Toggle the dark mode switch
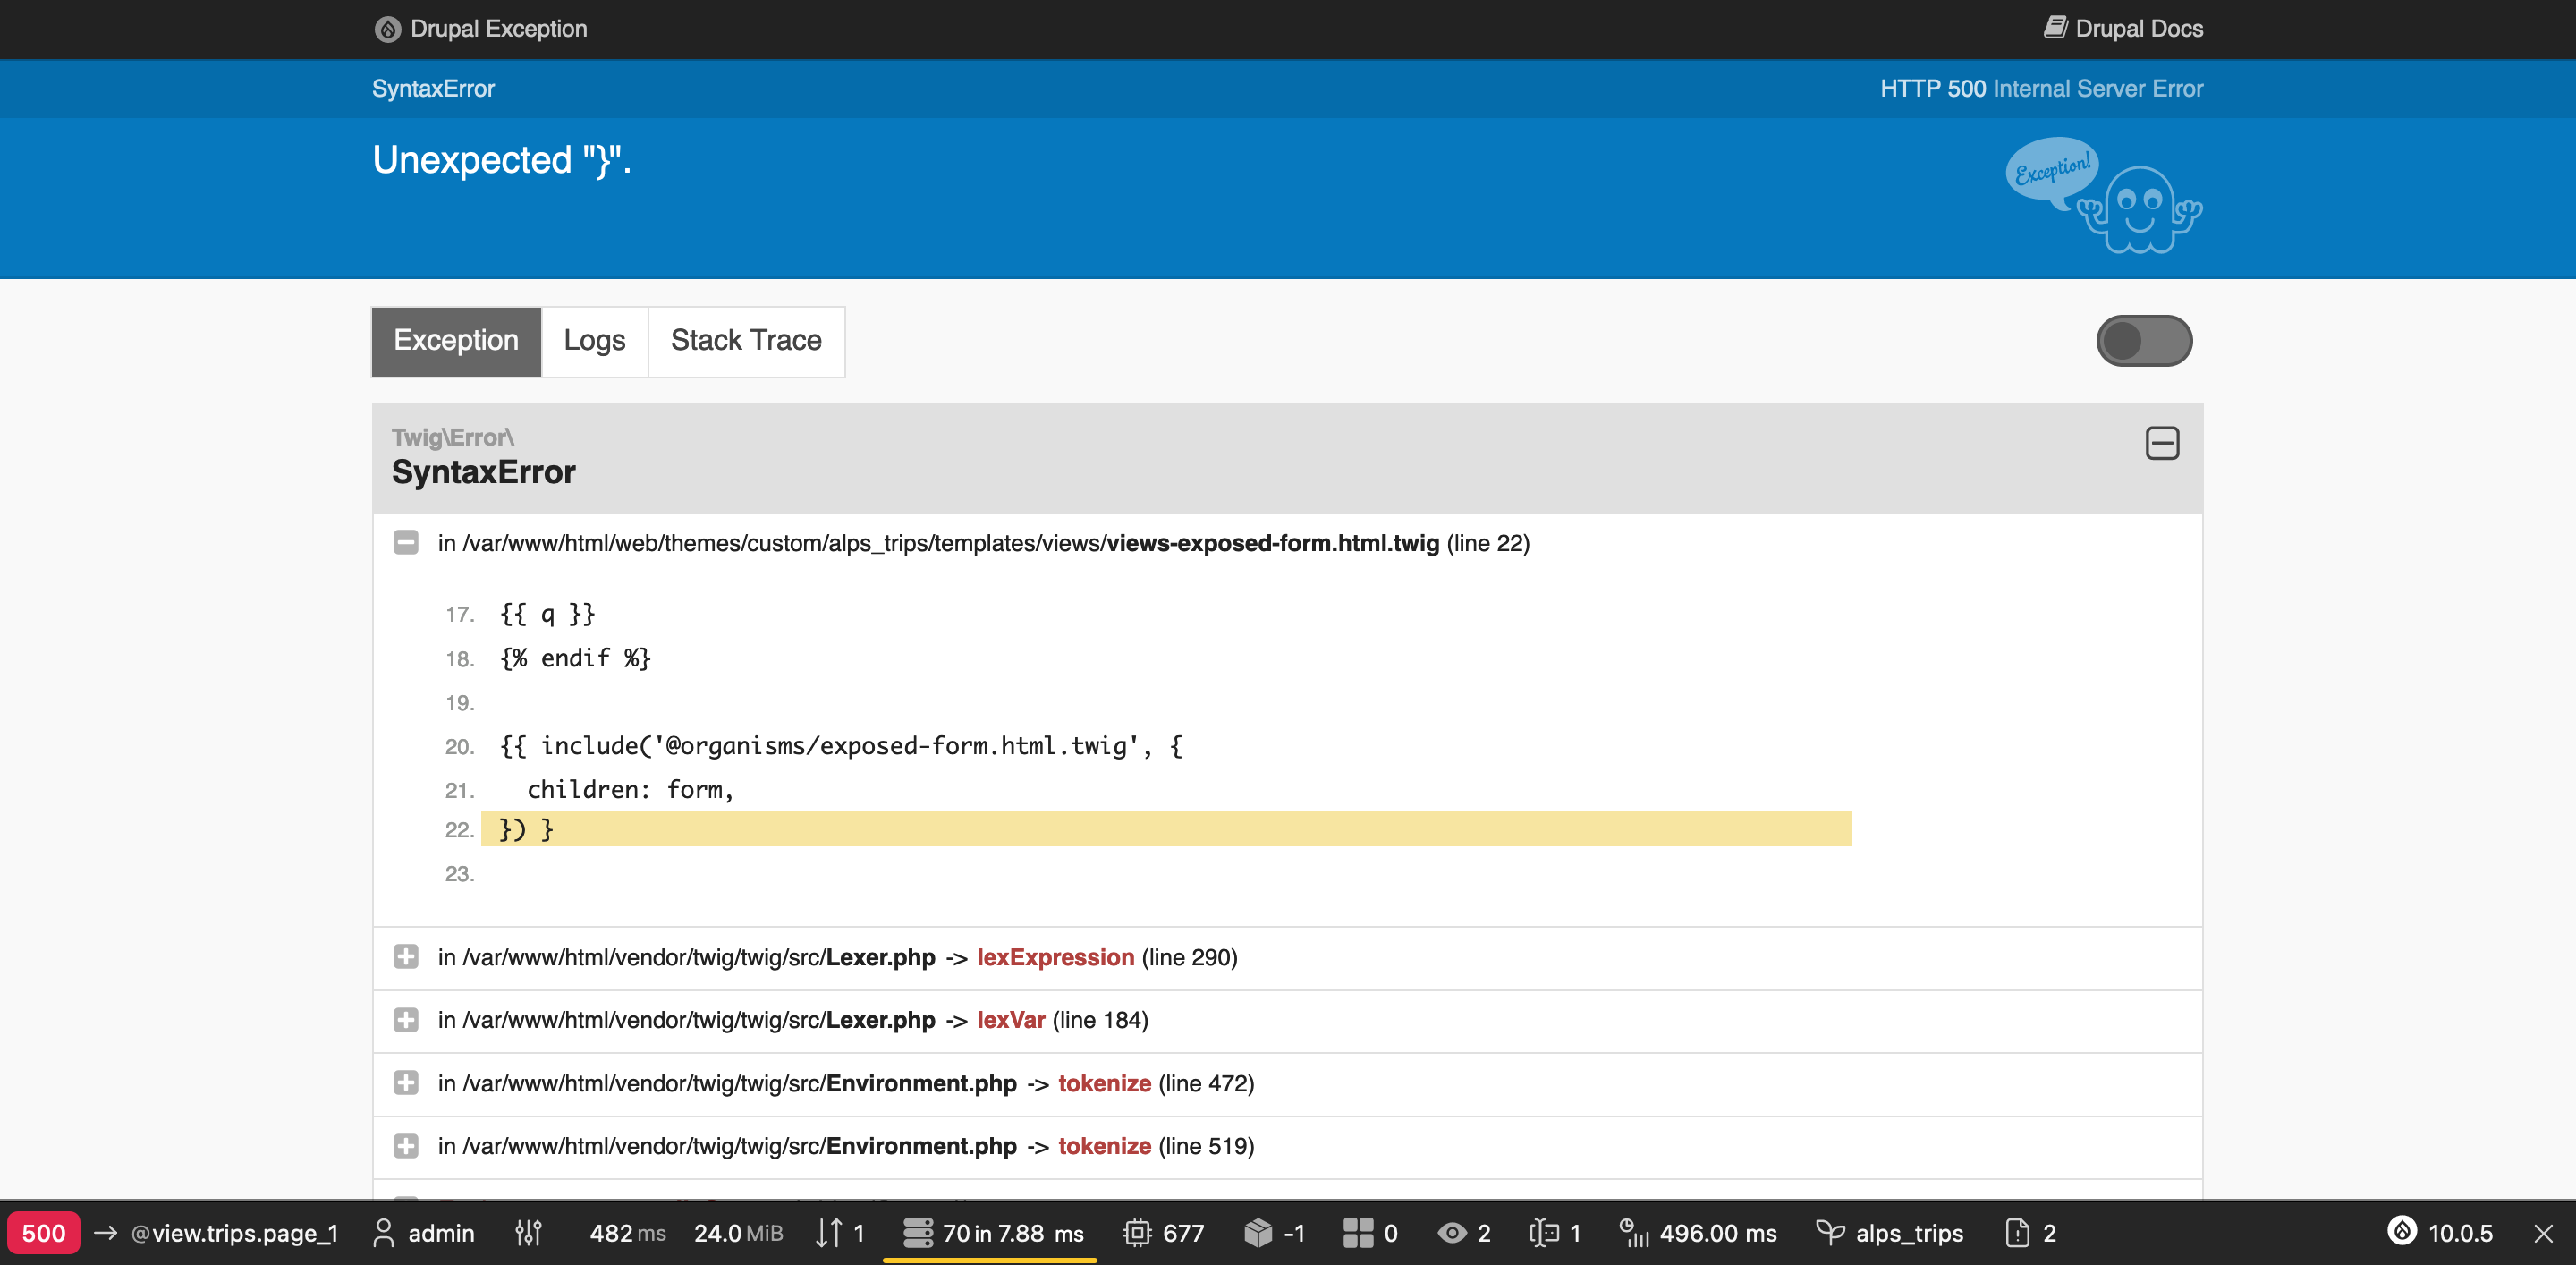Screen dimensions: 2576x1265 [x=2143, y=341]
